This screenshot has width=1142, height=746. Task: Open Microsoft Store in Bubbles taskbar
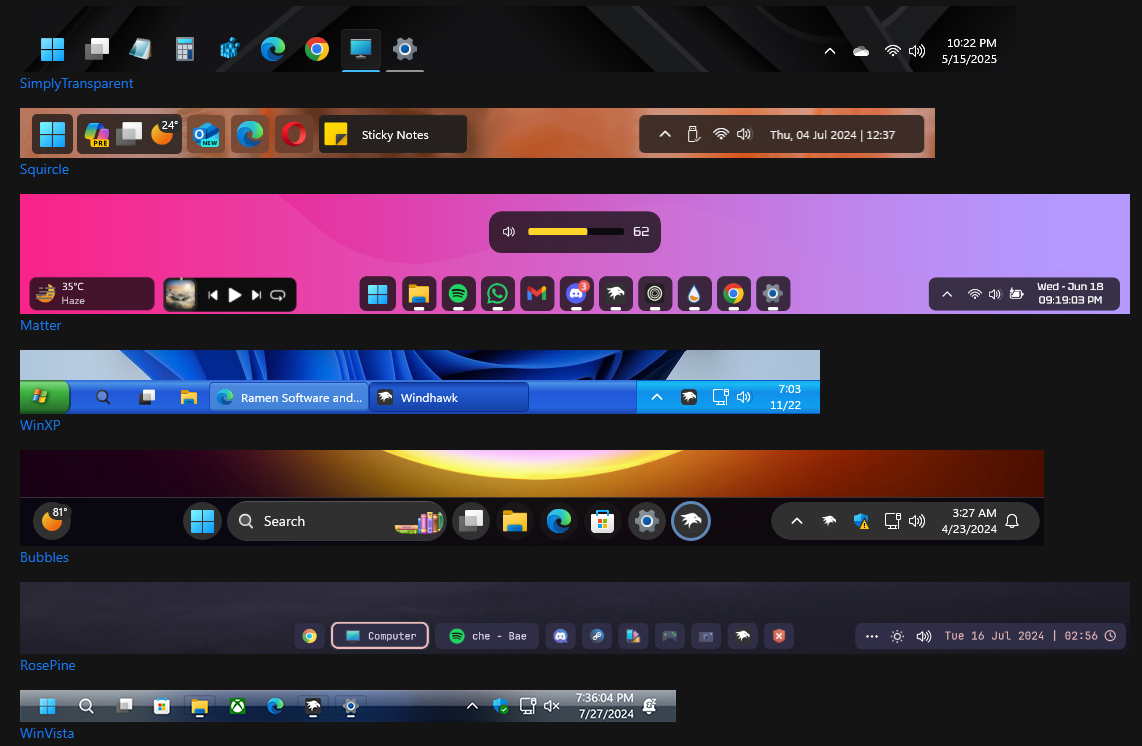click(x=602, y=521)
